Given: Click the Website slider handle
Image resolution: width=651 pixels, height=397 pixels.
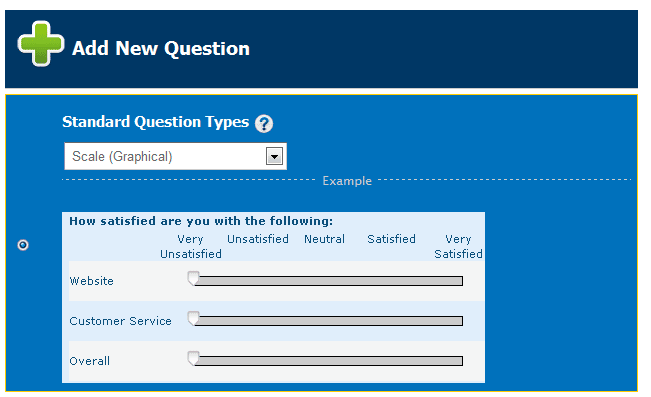Looking at the screenshot, I should click(x=193, y=278).
